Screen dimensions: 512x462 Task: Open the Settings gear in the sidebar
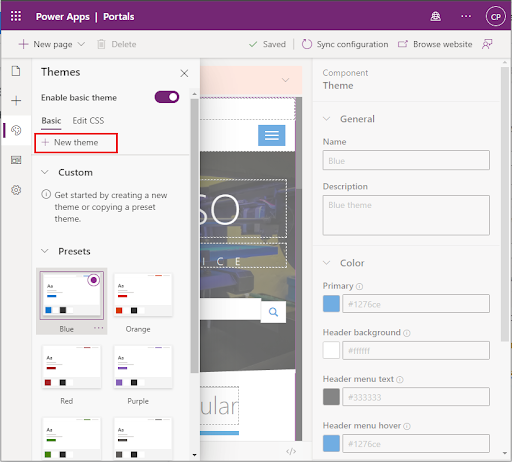[x=16, y=190]
